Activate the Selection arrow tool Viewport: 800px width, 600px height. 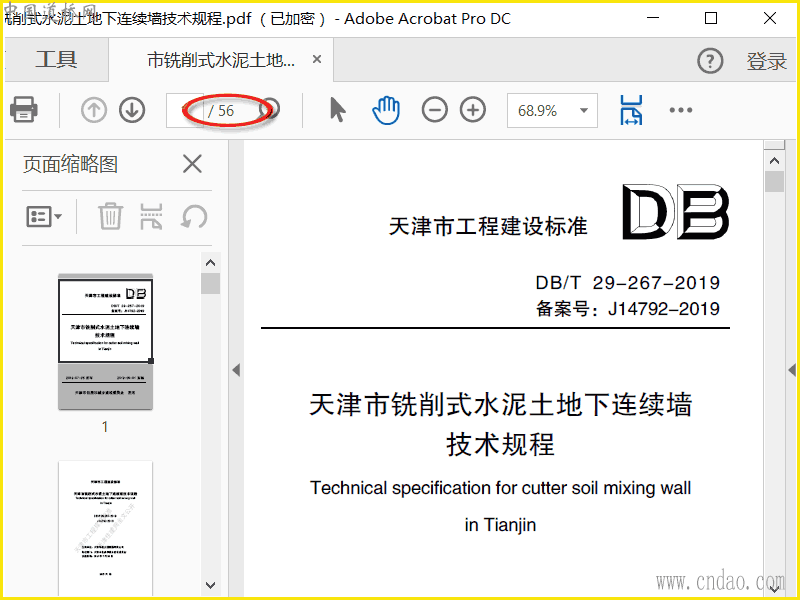(x=337, y=110)
